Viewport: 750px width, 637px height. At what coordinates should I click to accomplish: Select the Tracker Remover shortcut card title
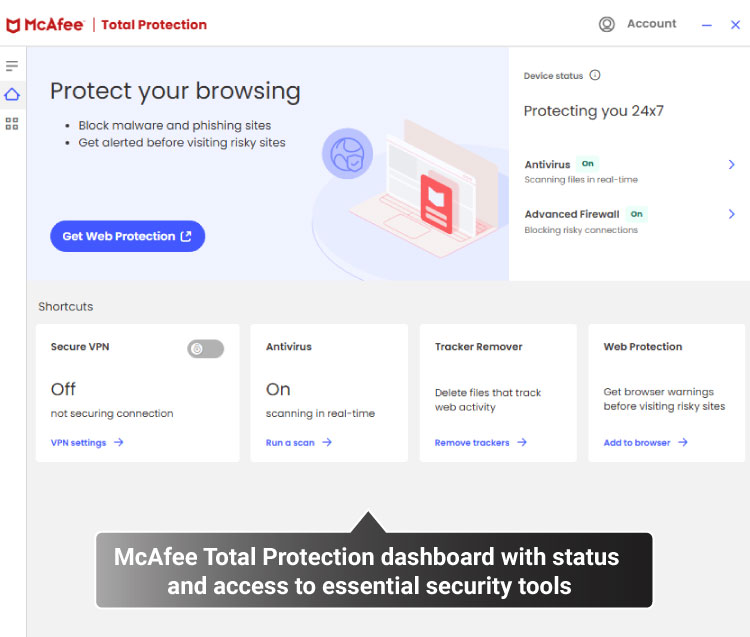point(478,347)
